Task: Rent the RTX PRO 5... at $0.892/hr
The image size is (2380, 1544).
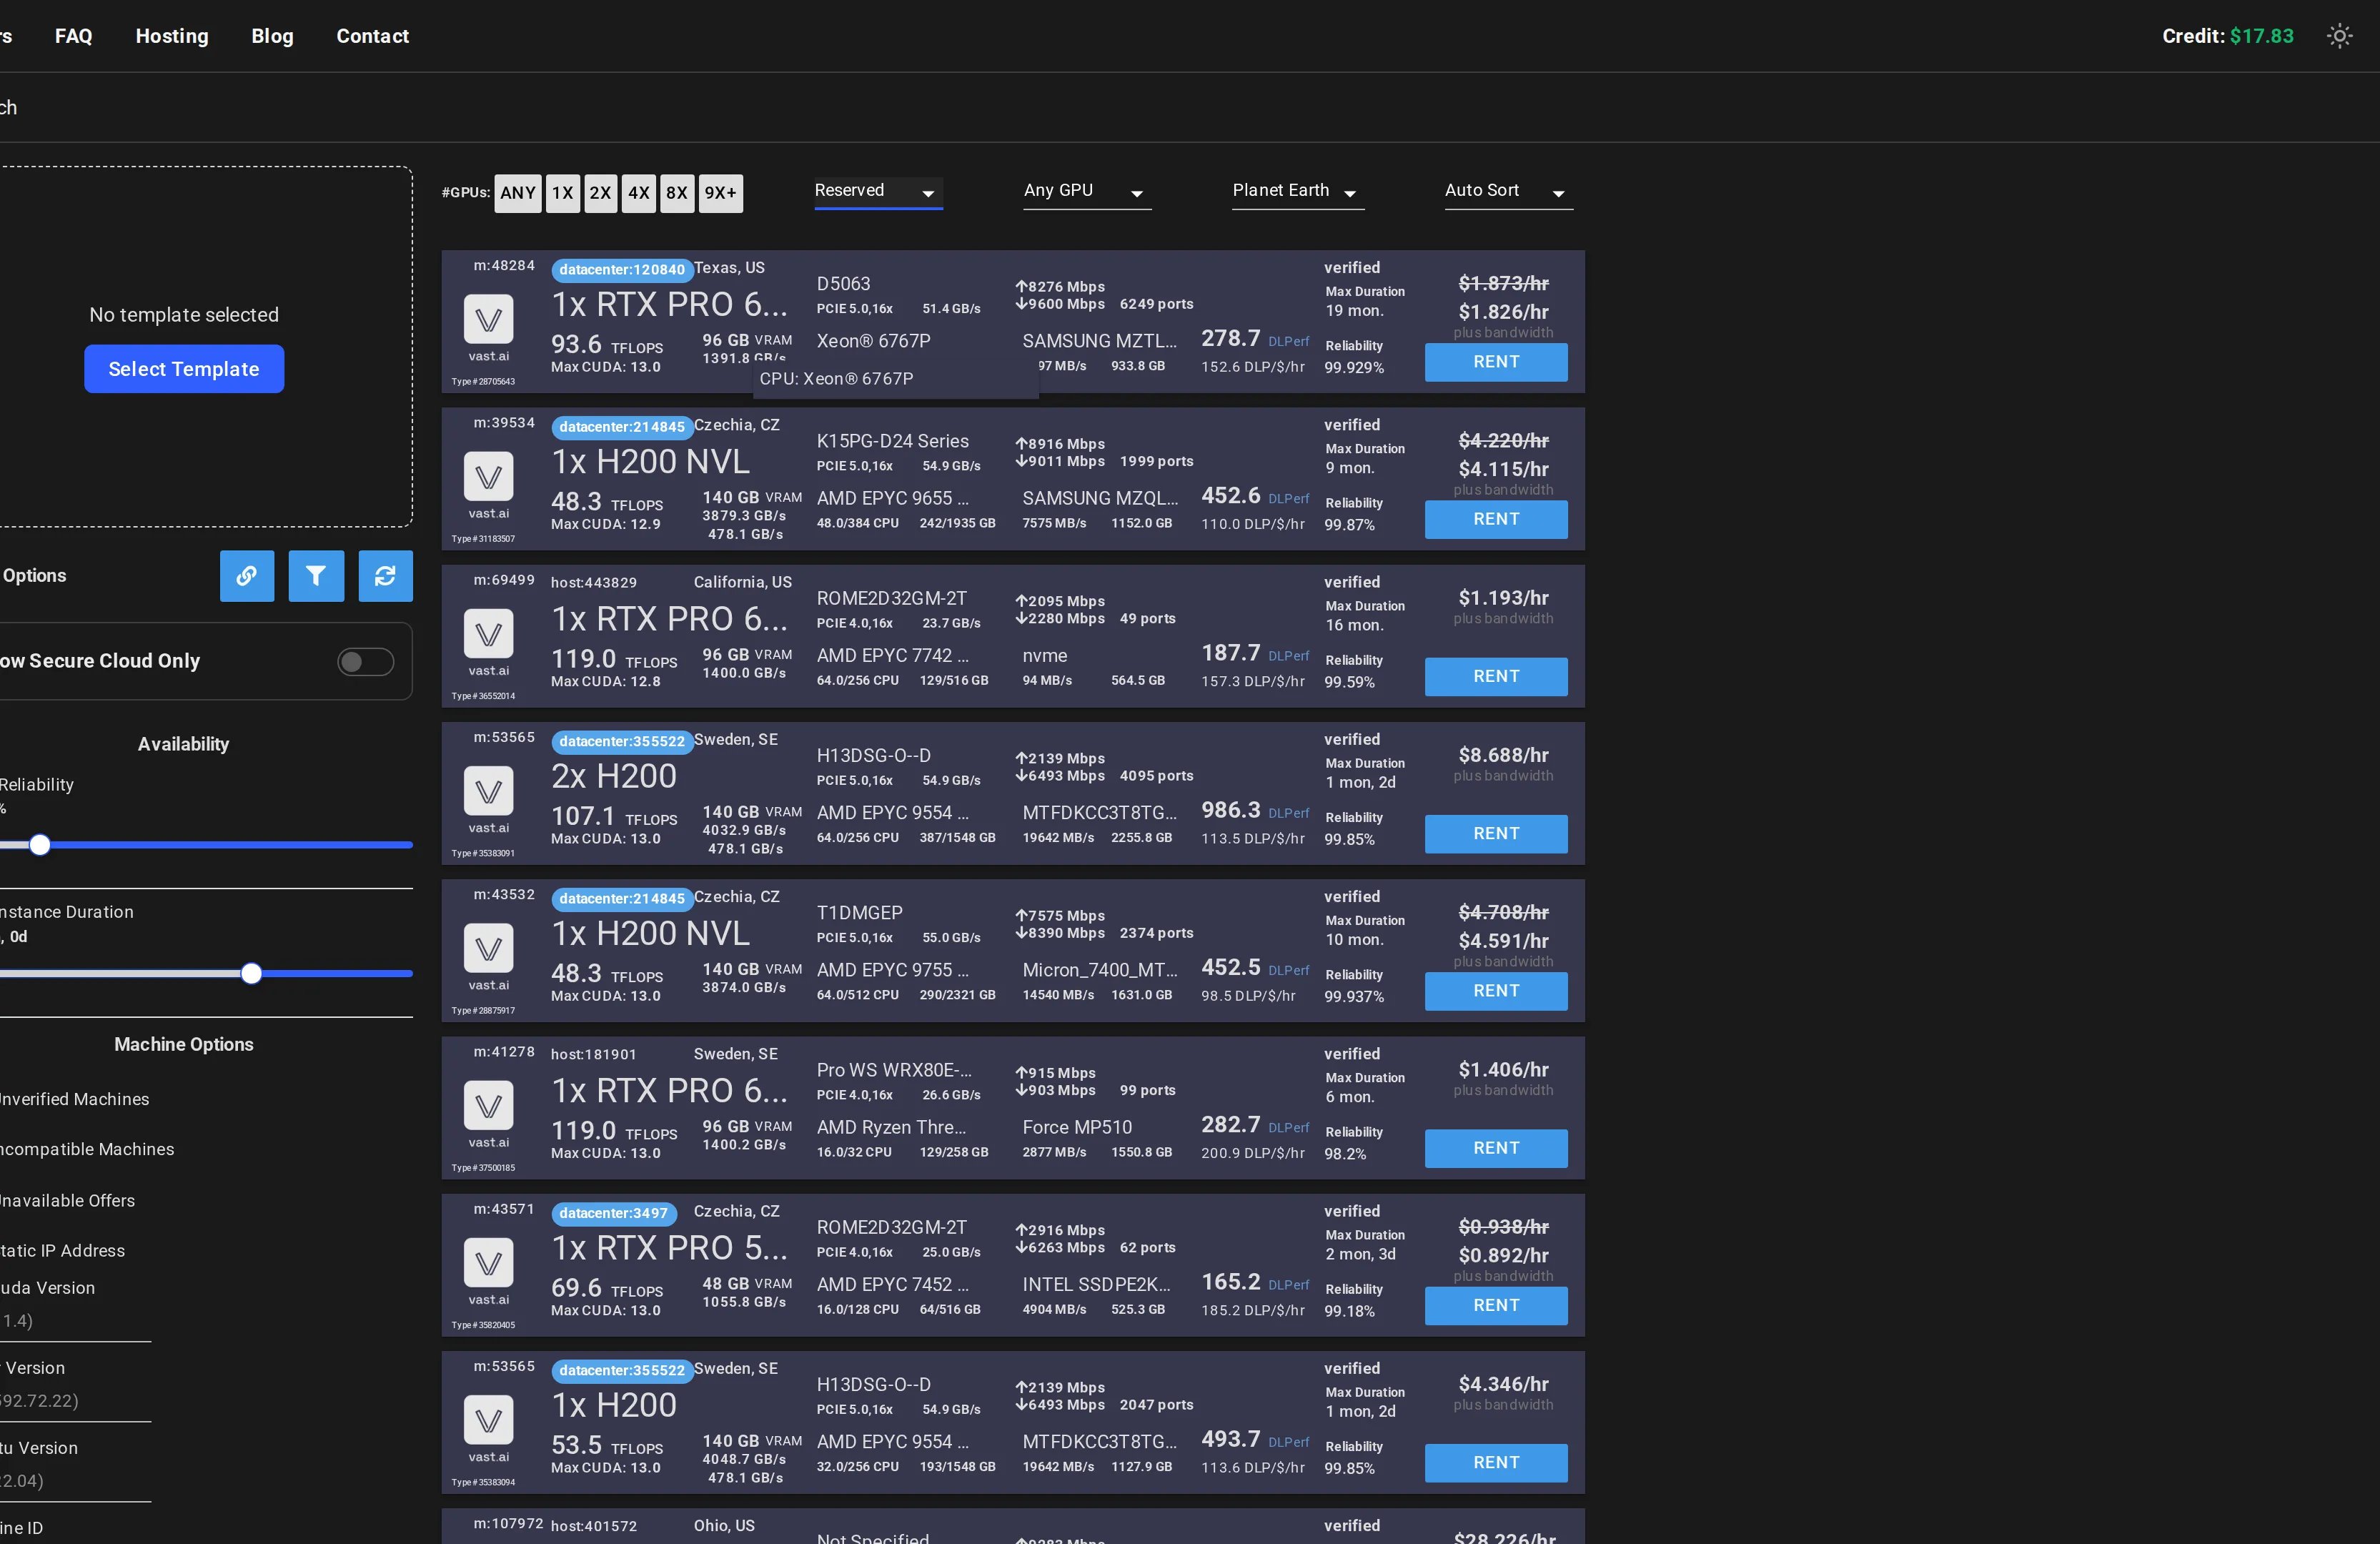Action: 1496,1305
